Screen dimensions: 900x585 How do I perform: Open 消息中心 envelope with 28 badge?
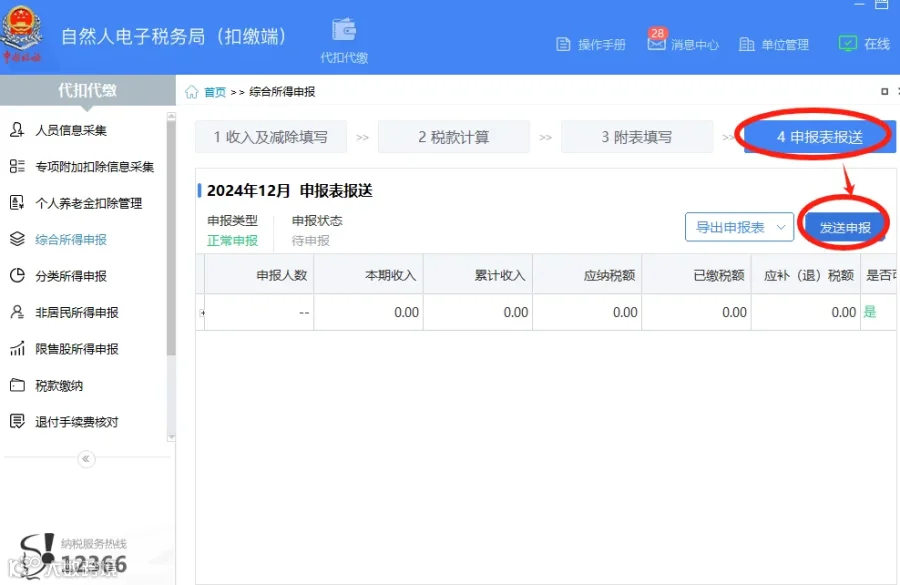[x=657, y=41]
